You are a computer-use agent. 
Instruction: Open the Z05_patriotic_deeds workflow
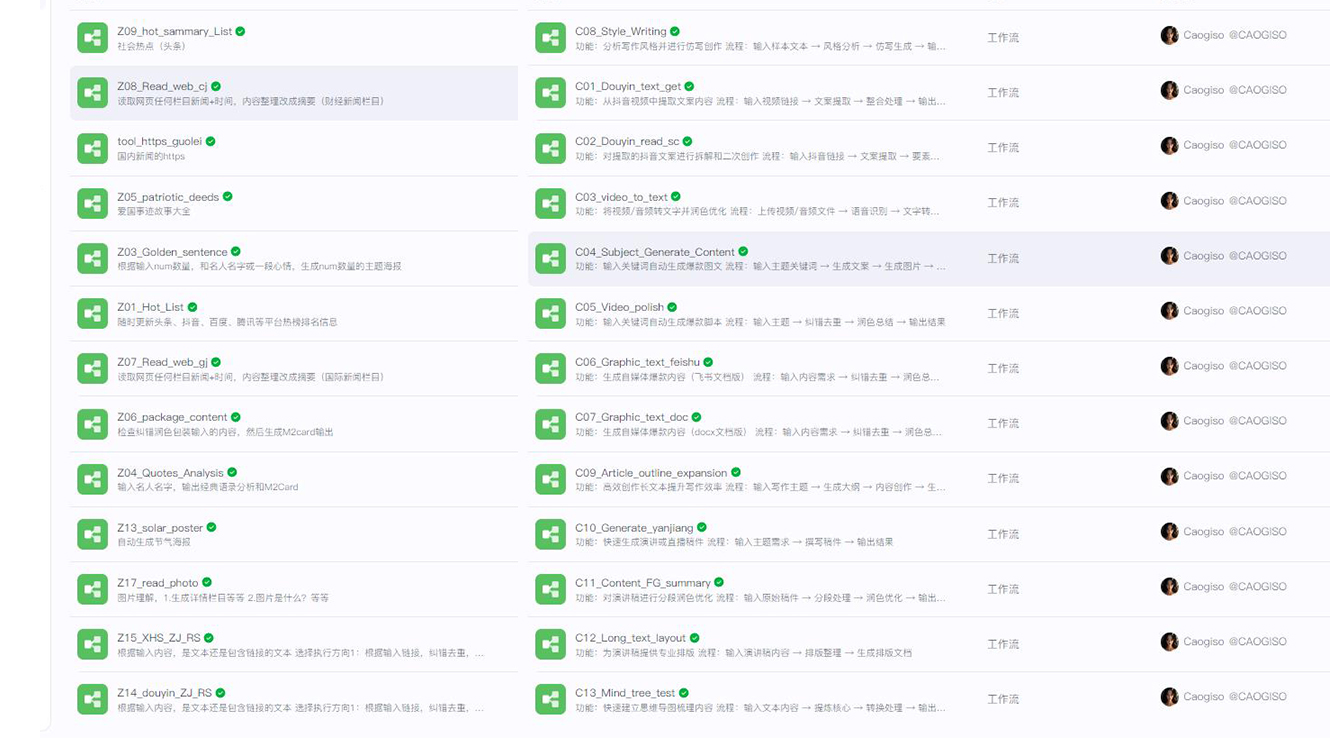(x=167, y=197)
